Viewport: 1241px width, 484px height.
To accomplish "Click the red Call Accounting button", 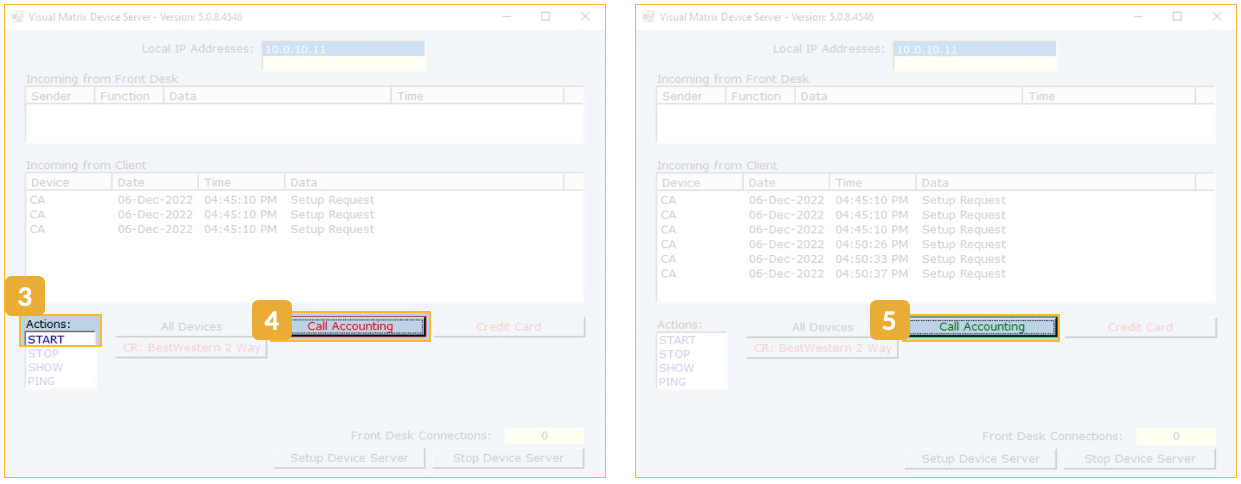I will [x=350, y=327].
